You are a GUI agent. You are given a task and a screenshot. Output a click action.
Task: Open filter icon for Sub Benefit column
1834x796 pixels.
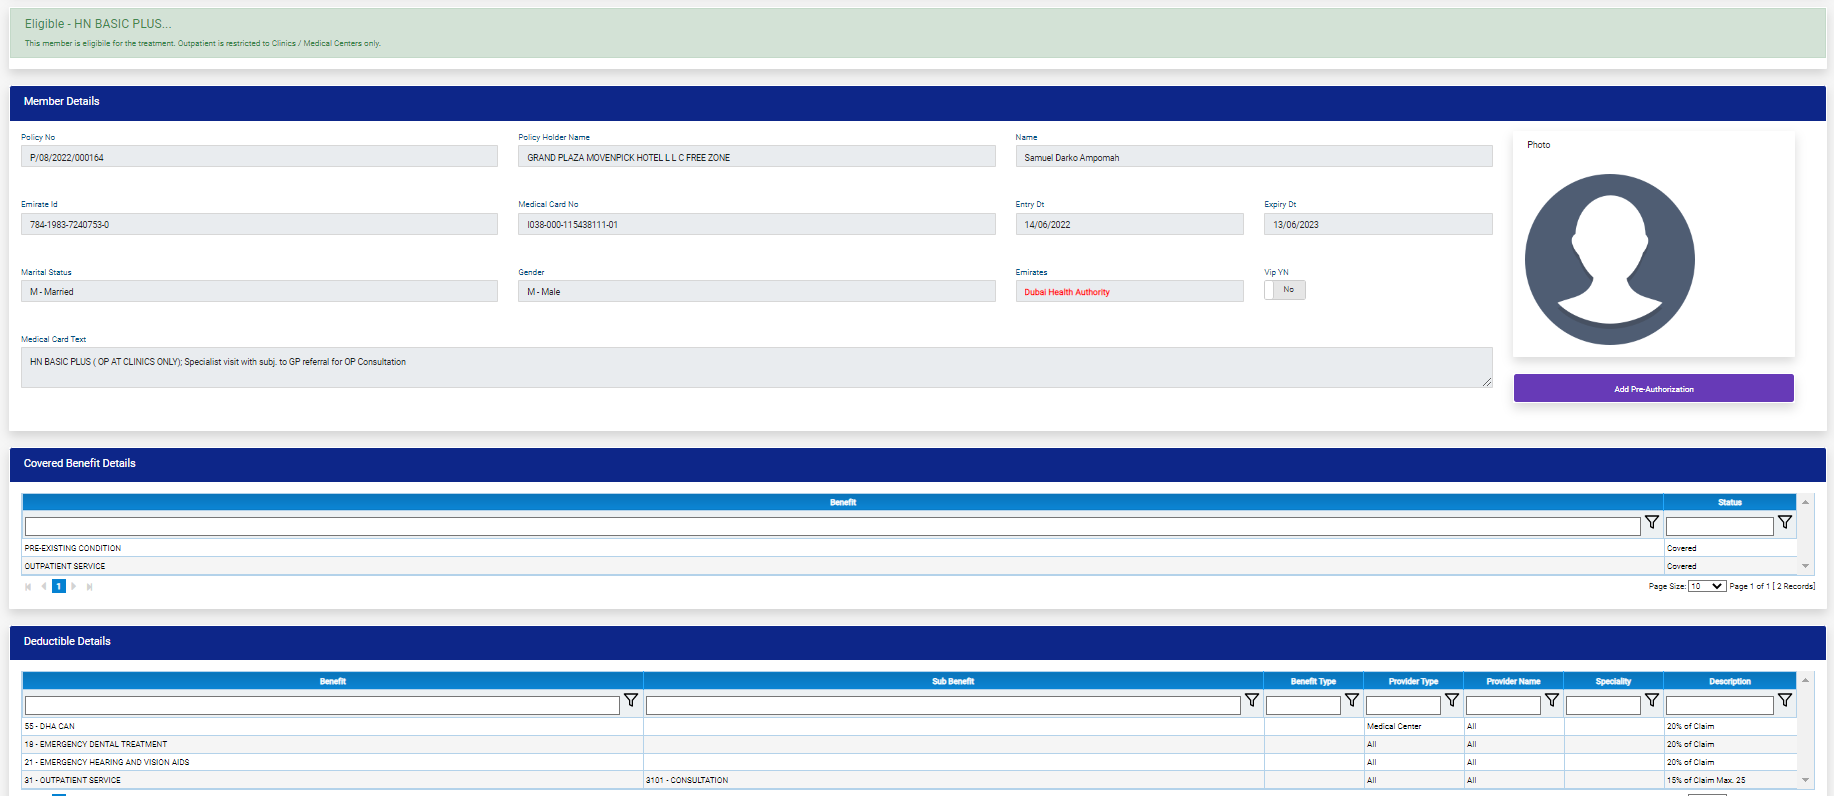[x=1251, y=701]
